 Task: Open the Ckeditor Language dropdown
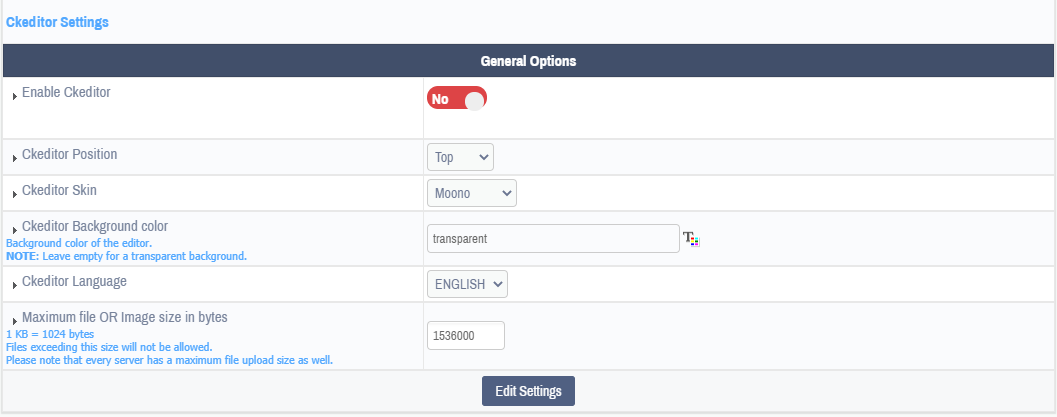(467, 284)
